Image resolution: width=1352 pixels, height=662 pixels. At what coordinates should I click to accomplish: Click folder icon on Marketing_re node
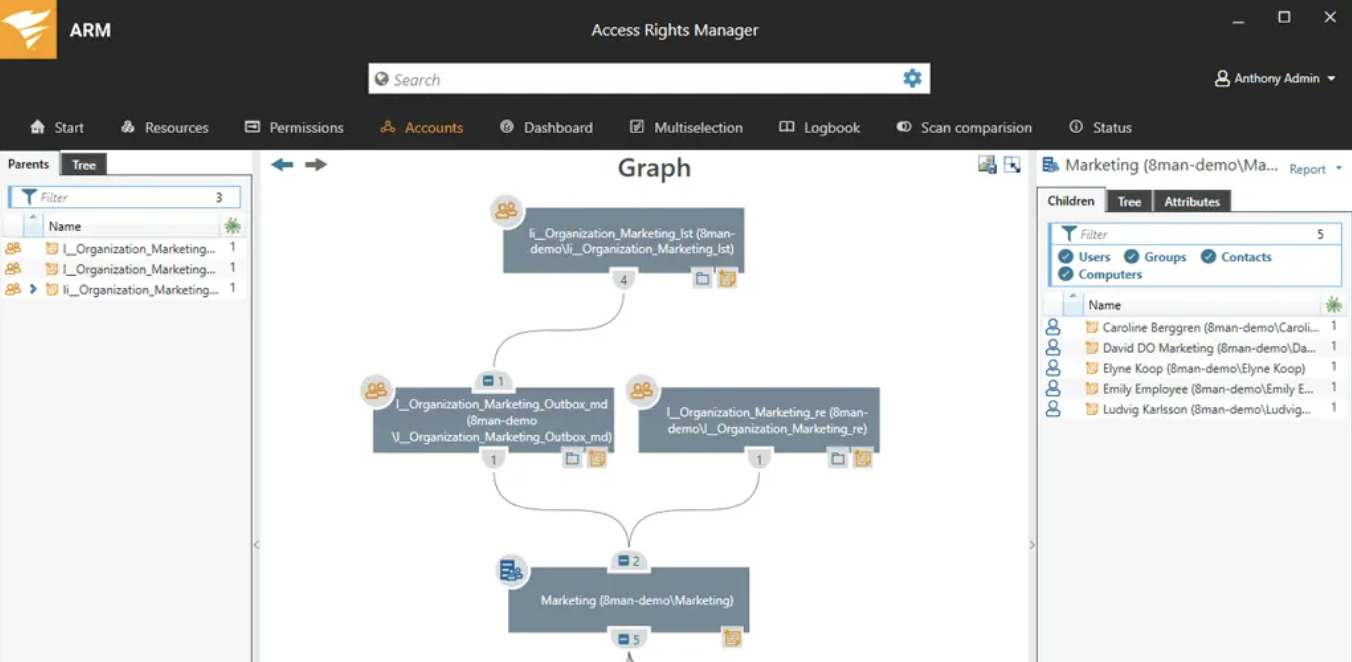pos(838,459)
